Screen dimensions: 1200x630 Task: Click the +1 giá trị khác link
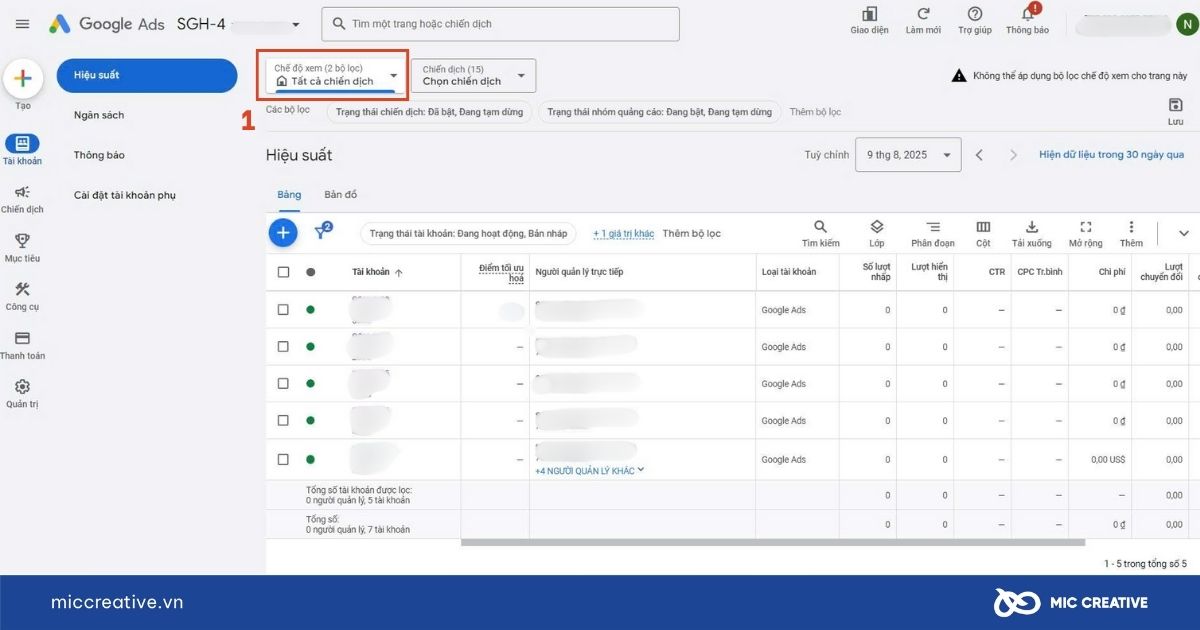click(x=623, y=233)
